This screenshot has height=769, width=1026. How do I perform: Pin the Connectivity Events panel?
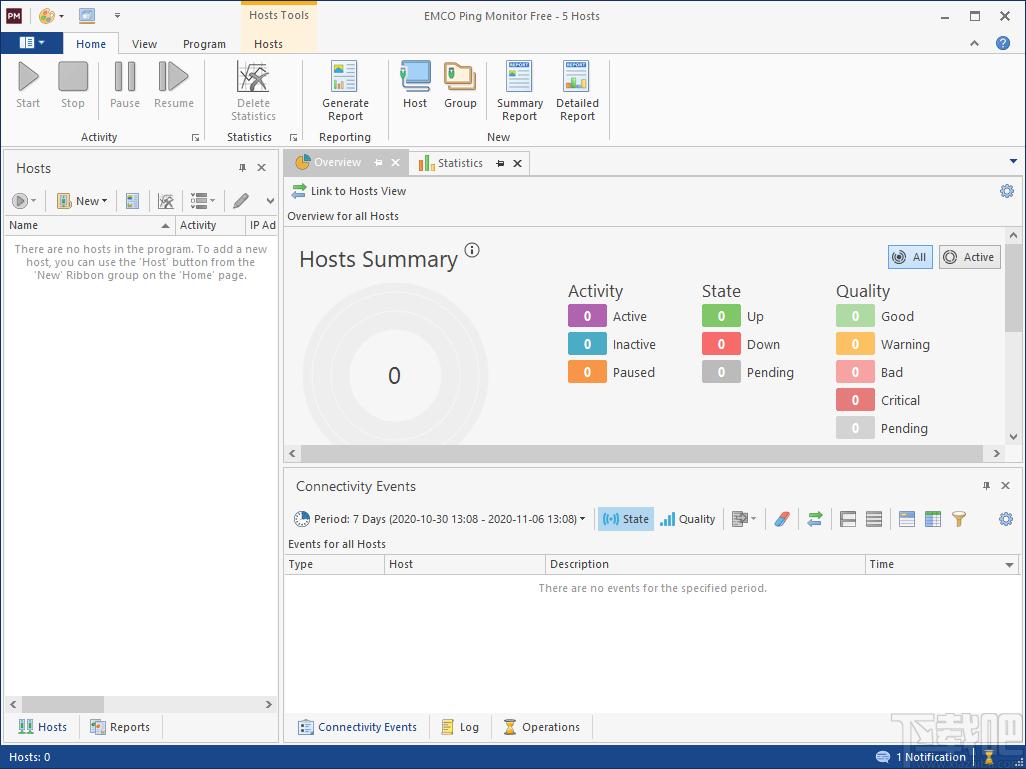click(986, 486)
